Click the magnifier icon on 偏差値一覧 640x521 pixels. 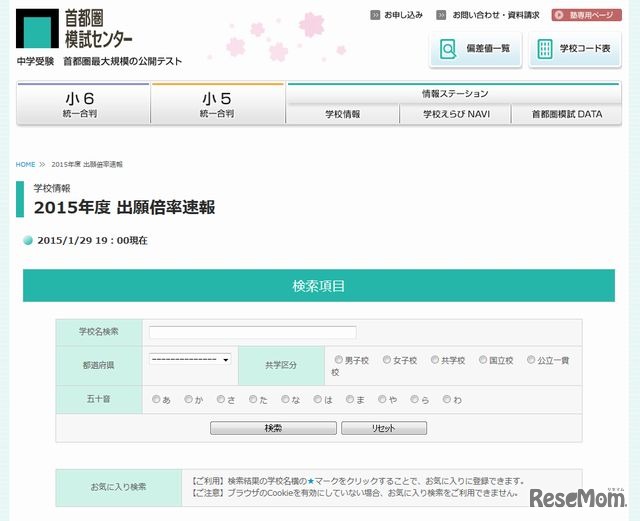(448, 49)
